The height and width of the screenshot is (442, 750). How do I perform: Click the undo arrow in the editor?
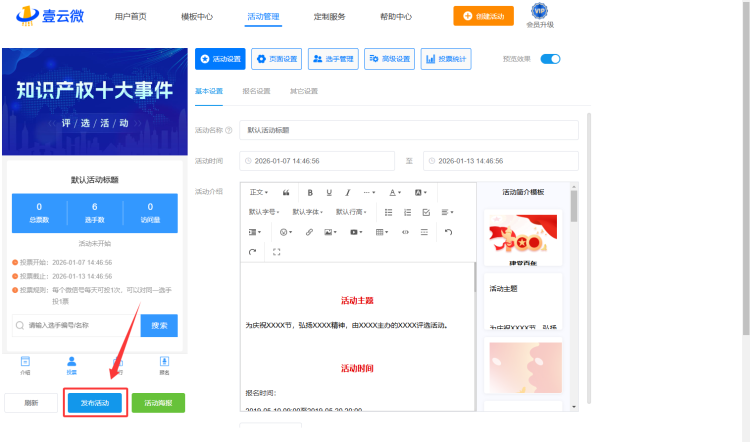(449, 232)
